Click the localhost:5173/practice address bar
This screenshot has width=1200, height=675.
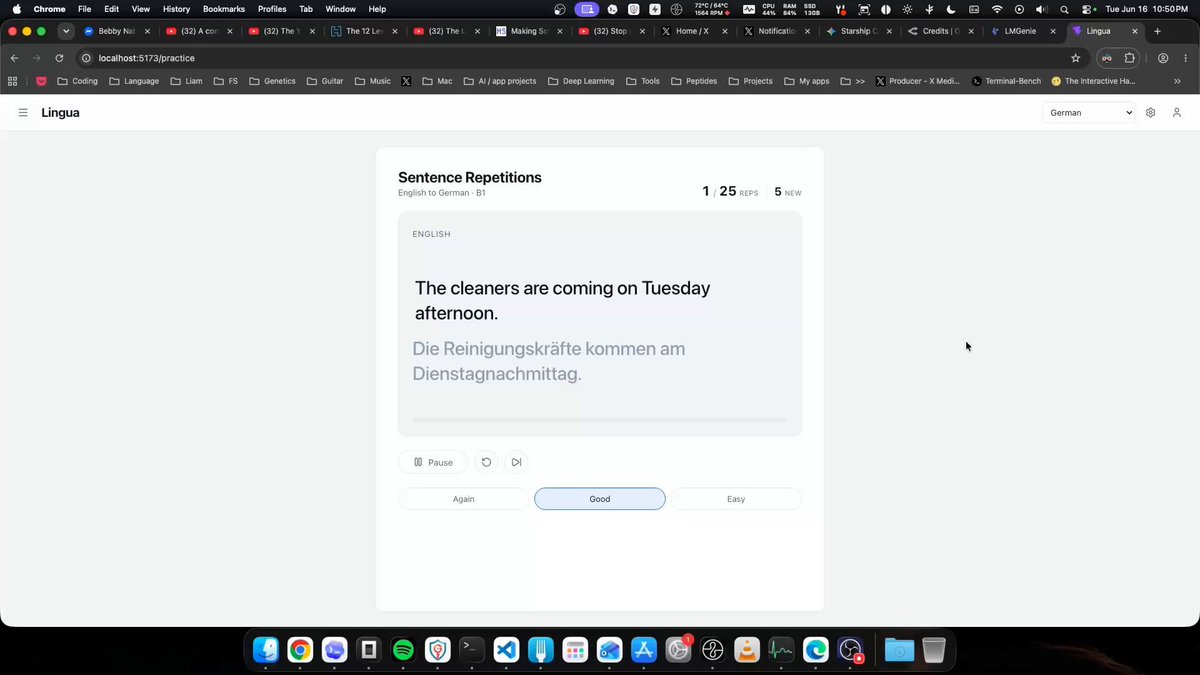(x=570, y=58)
